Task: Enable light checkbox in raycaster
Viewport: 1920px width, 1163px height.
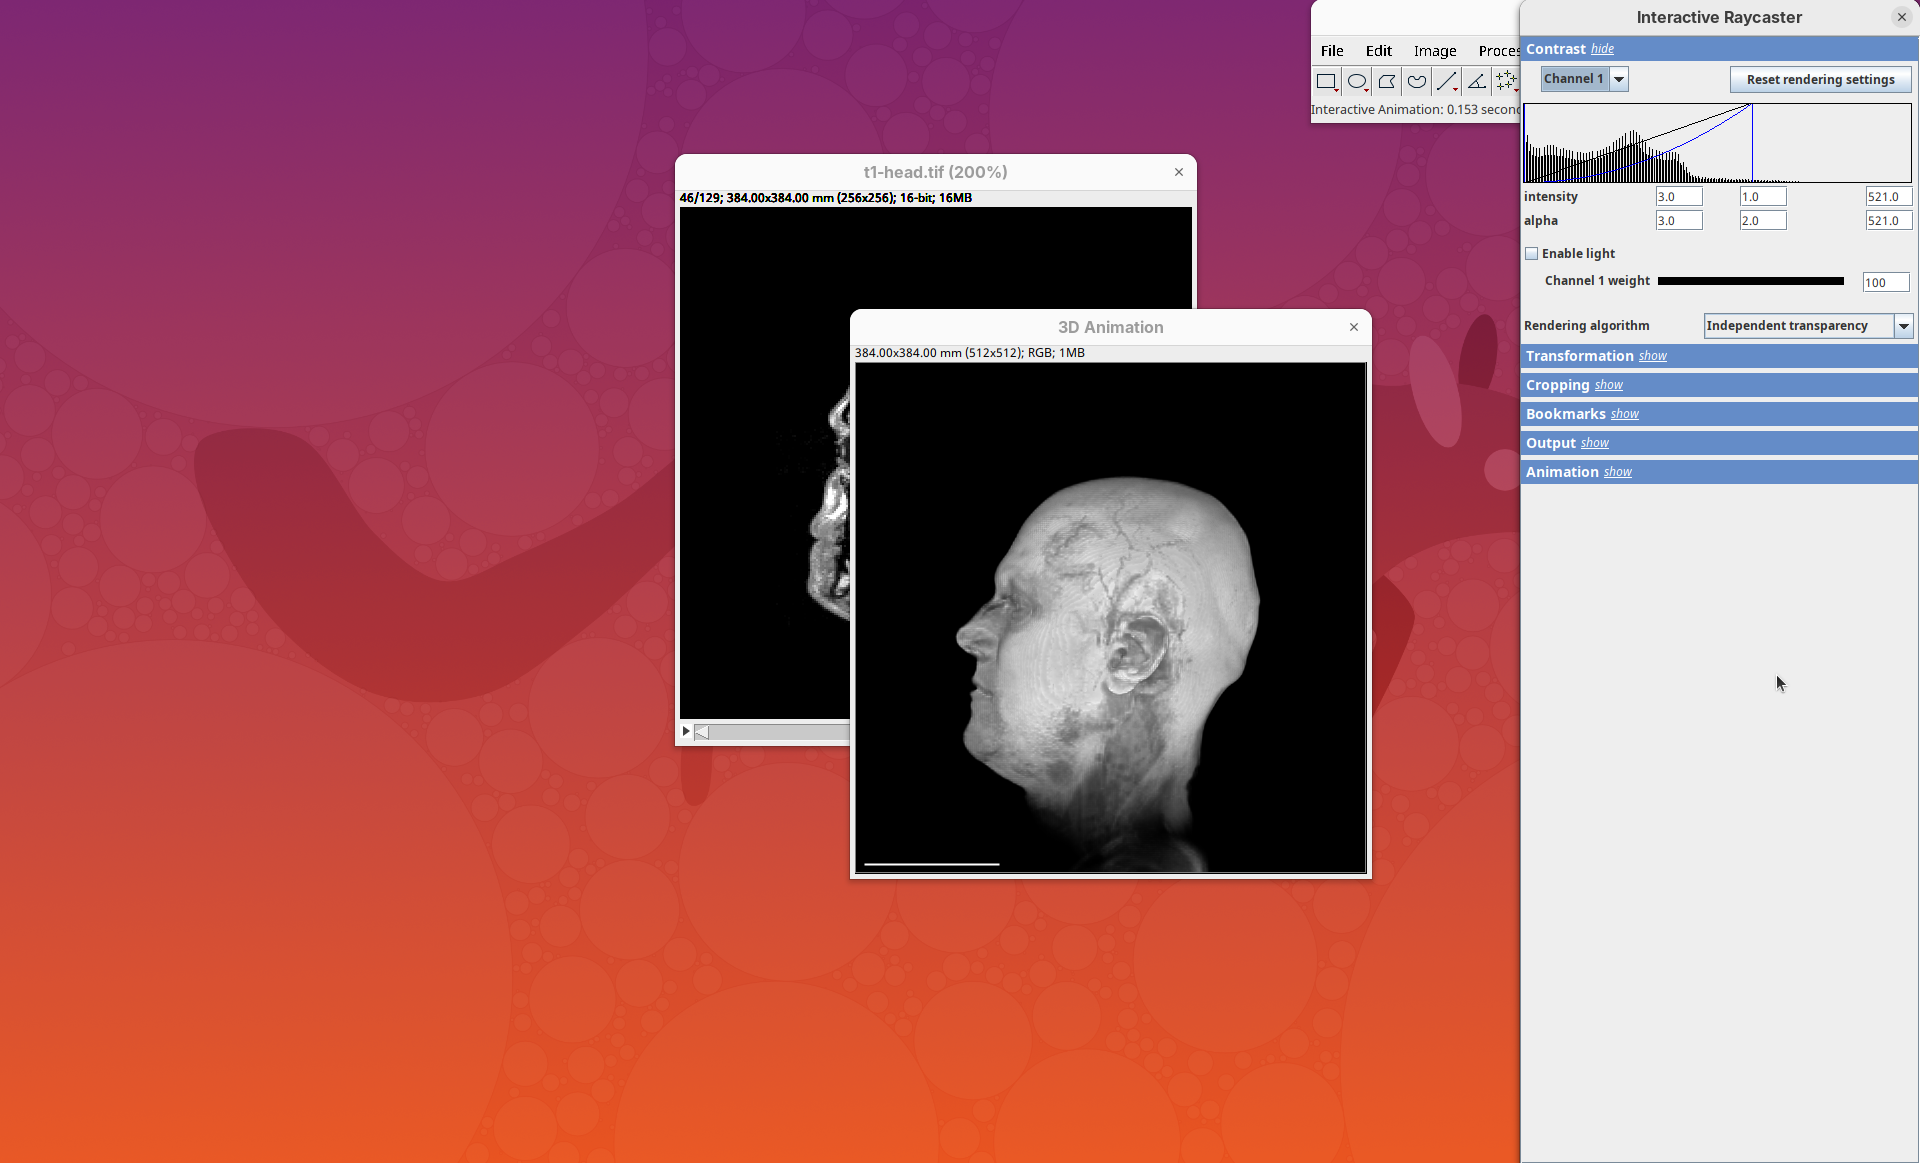Action: point(1531,254)
